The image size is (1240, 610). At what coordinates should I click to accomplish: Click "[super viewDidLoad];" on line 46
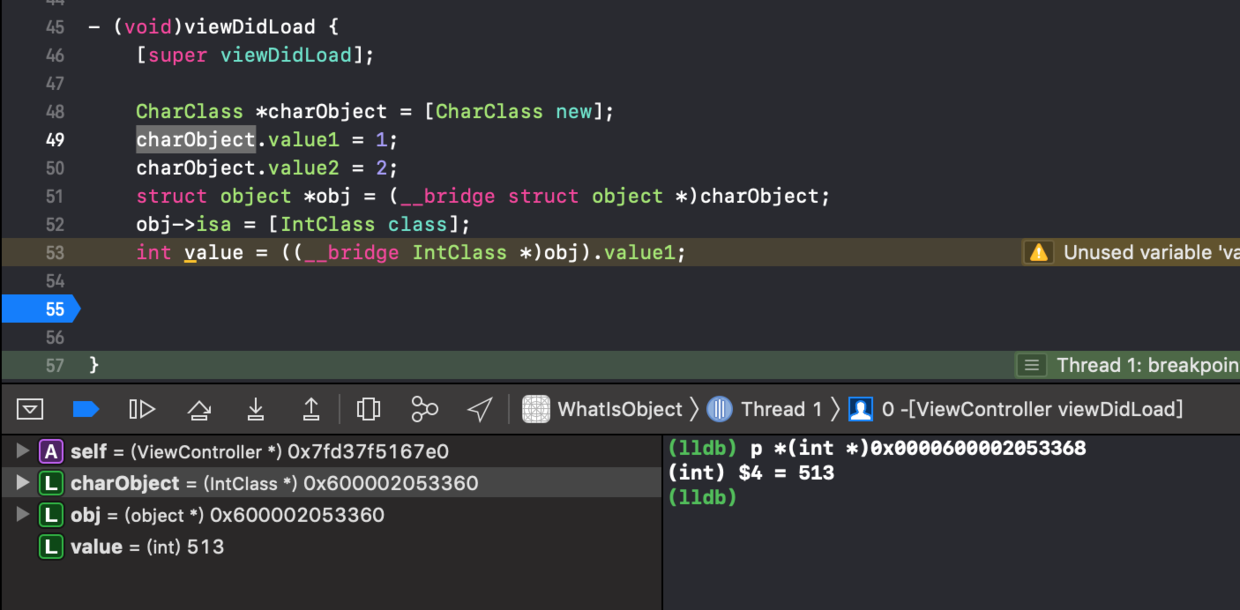point(255,55)
